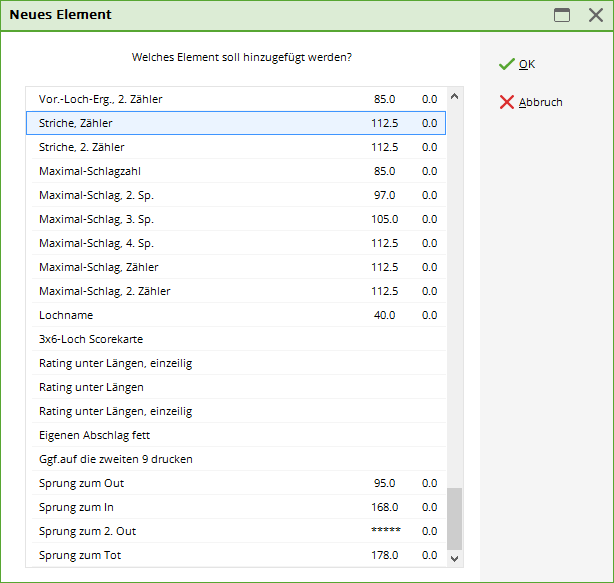The width and height of the screenshot is (614, 583).
Task: Maximize the Neues Element dialog window
Action: tap(562, 15)
